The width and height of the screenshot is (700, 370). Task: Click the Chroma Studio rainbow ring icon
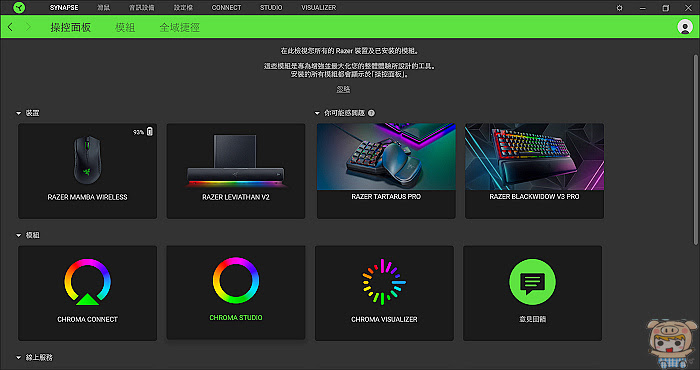[236, 280]
